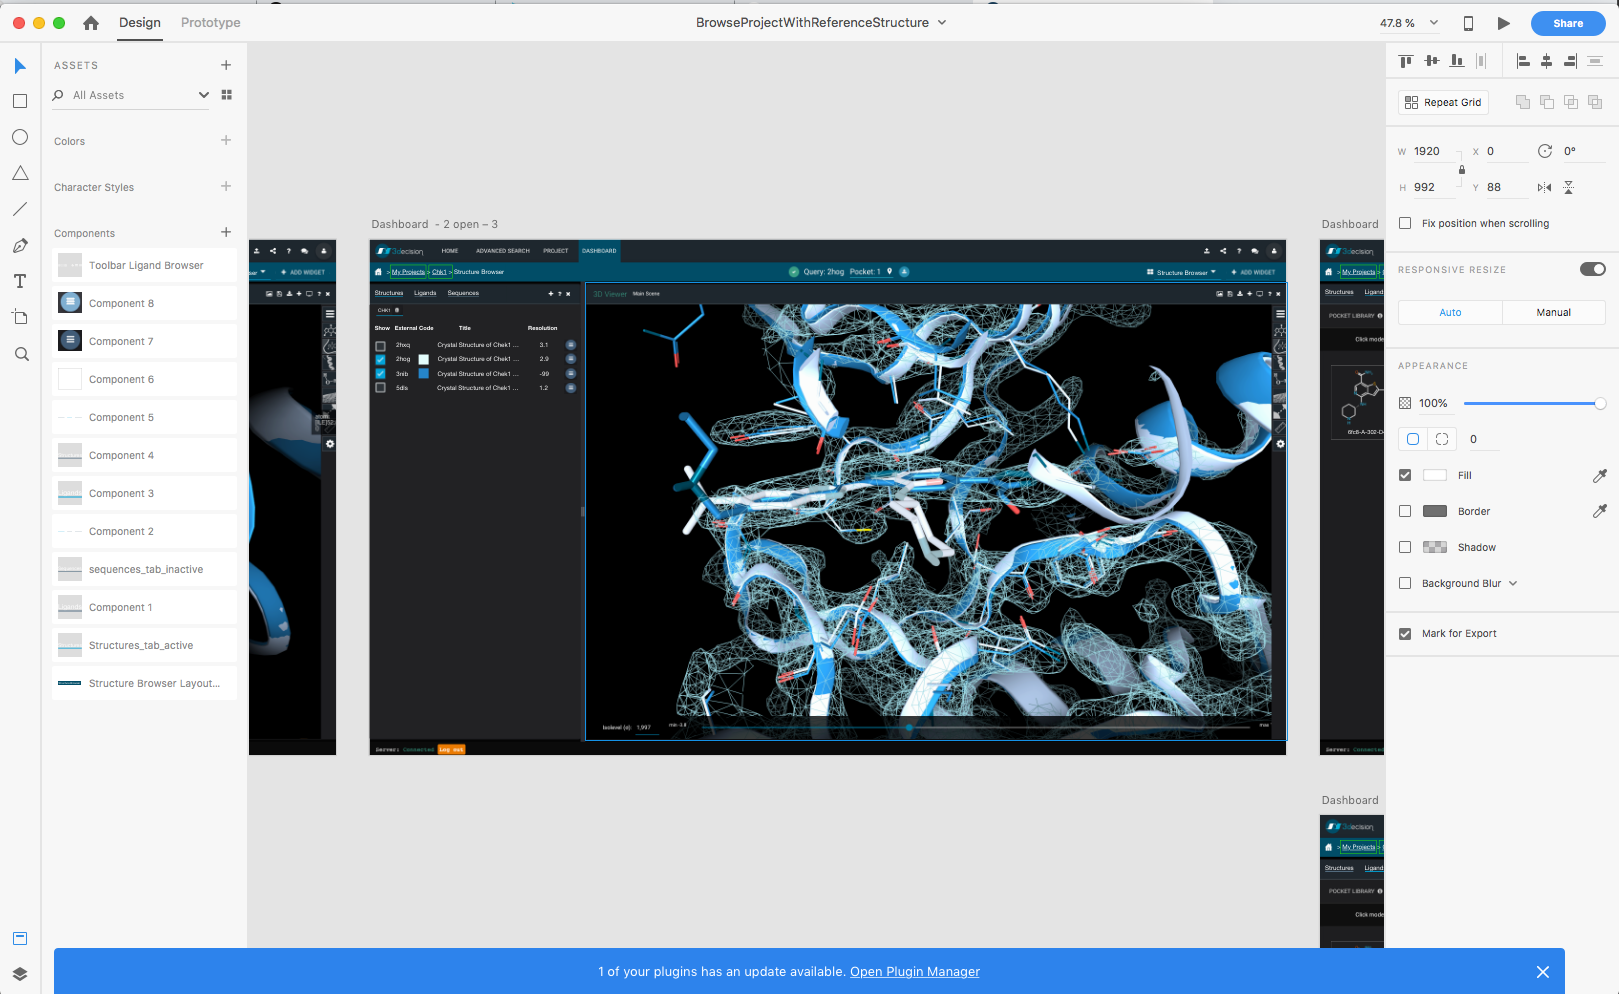Add a character style with plus

pos(226,186)
